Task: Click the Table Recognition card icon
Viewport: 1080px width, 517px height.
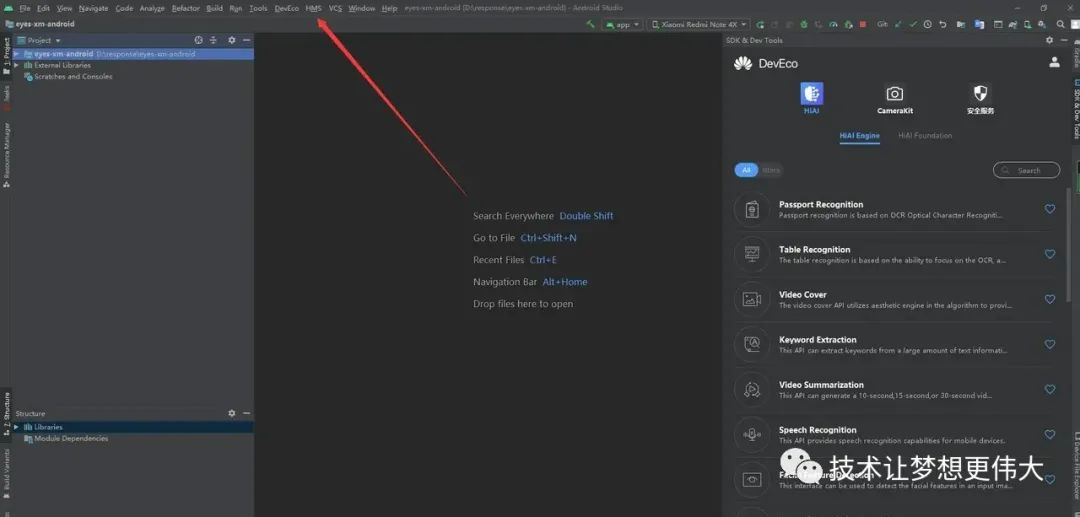Action: click(x=751, y=254)
